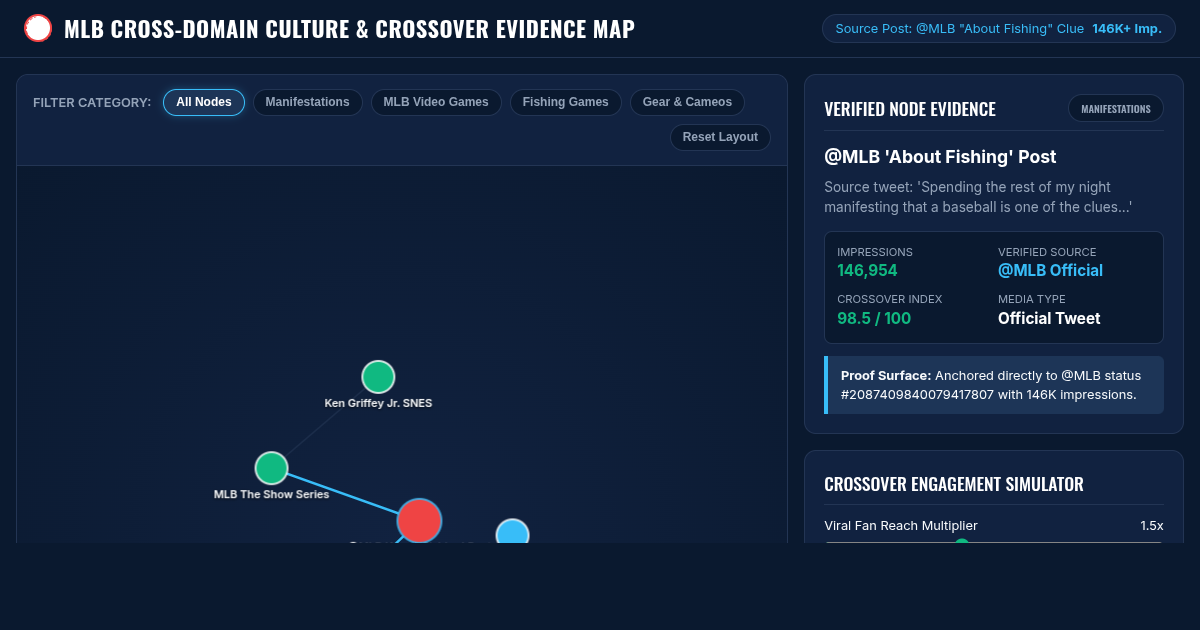Viewport: 1200px width, 630px height.
Task: Click the 146,954 impressions value
Action: 867,270
